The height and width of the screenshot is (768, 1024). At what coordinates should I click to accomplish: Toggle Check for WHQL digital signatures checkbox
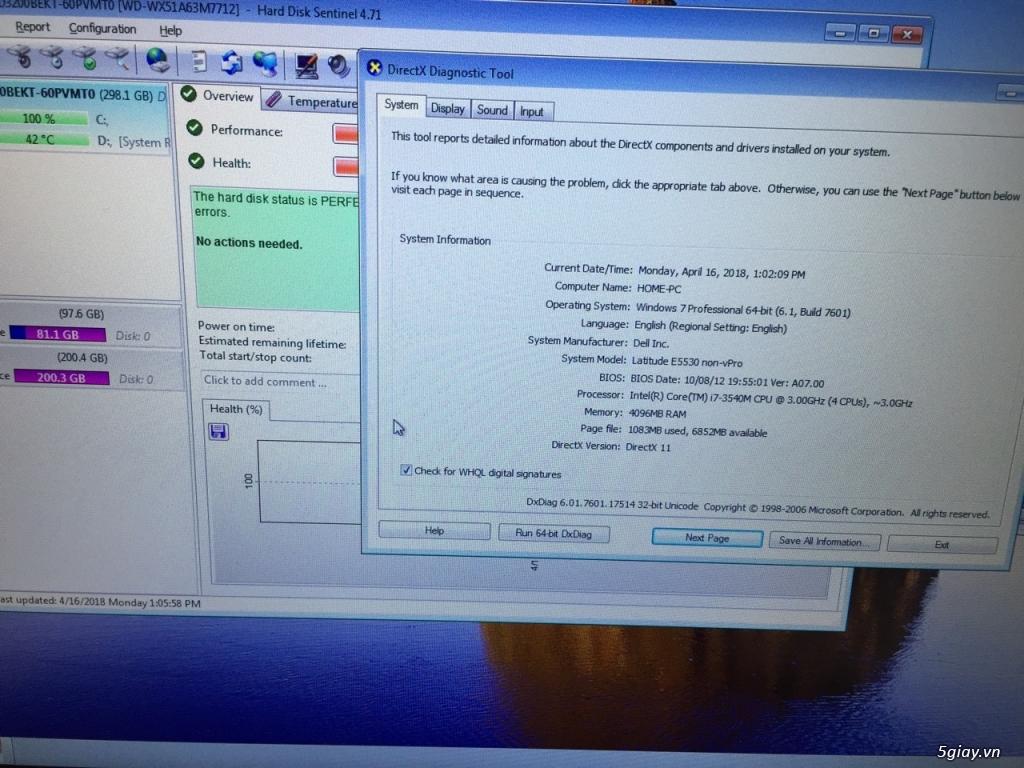click(406, 470)
